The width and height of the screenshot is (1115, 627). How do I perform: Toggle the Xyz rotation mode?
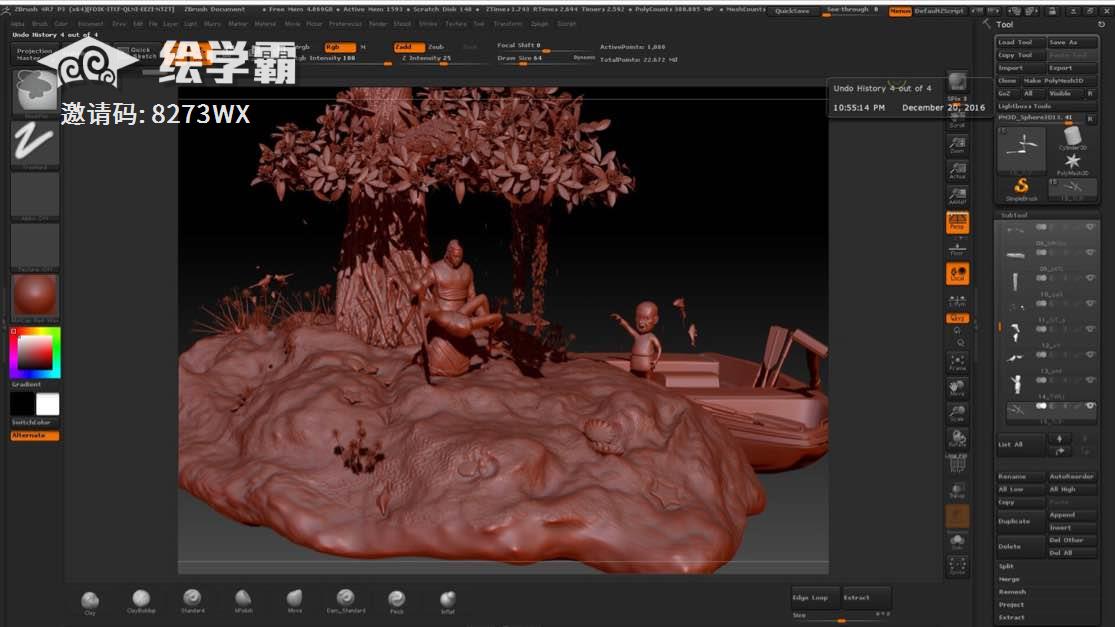pos(957,318)
